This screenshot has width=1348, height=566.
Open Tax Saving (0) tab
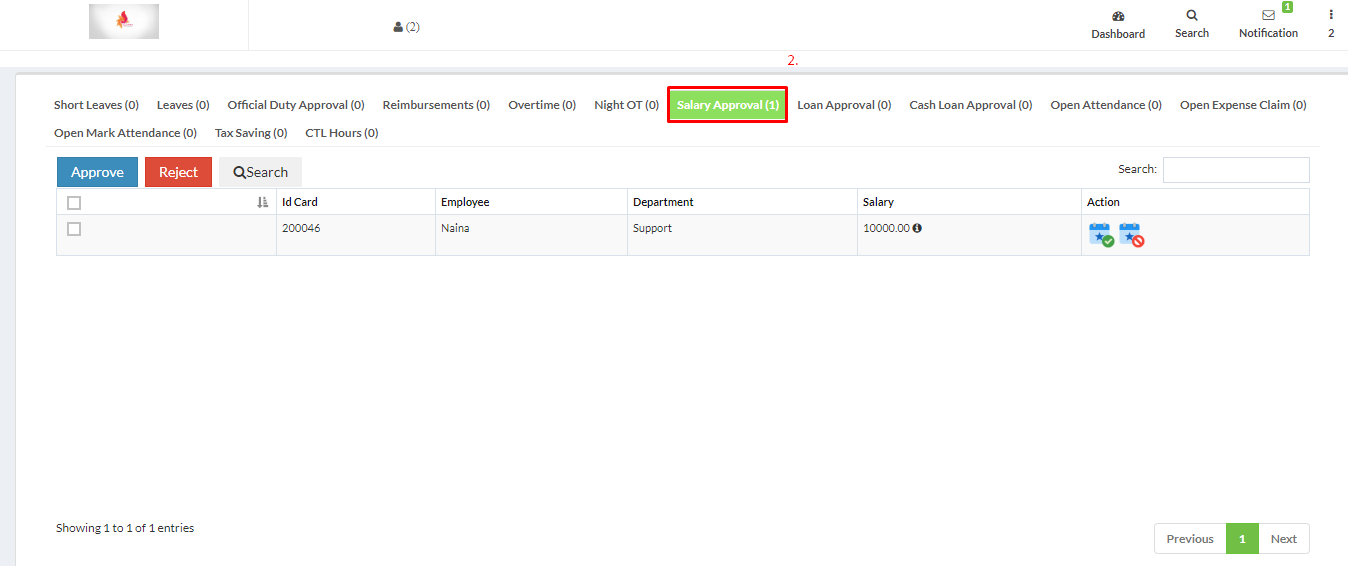[x=251, y=133]
